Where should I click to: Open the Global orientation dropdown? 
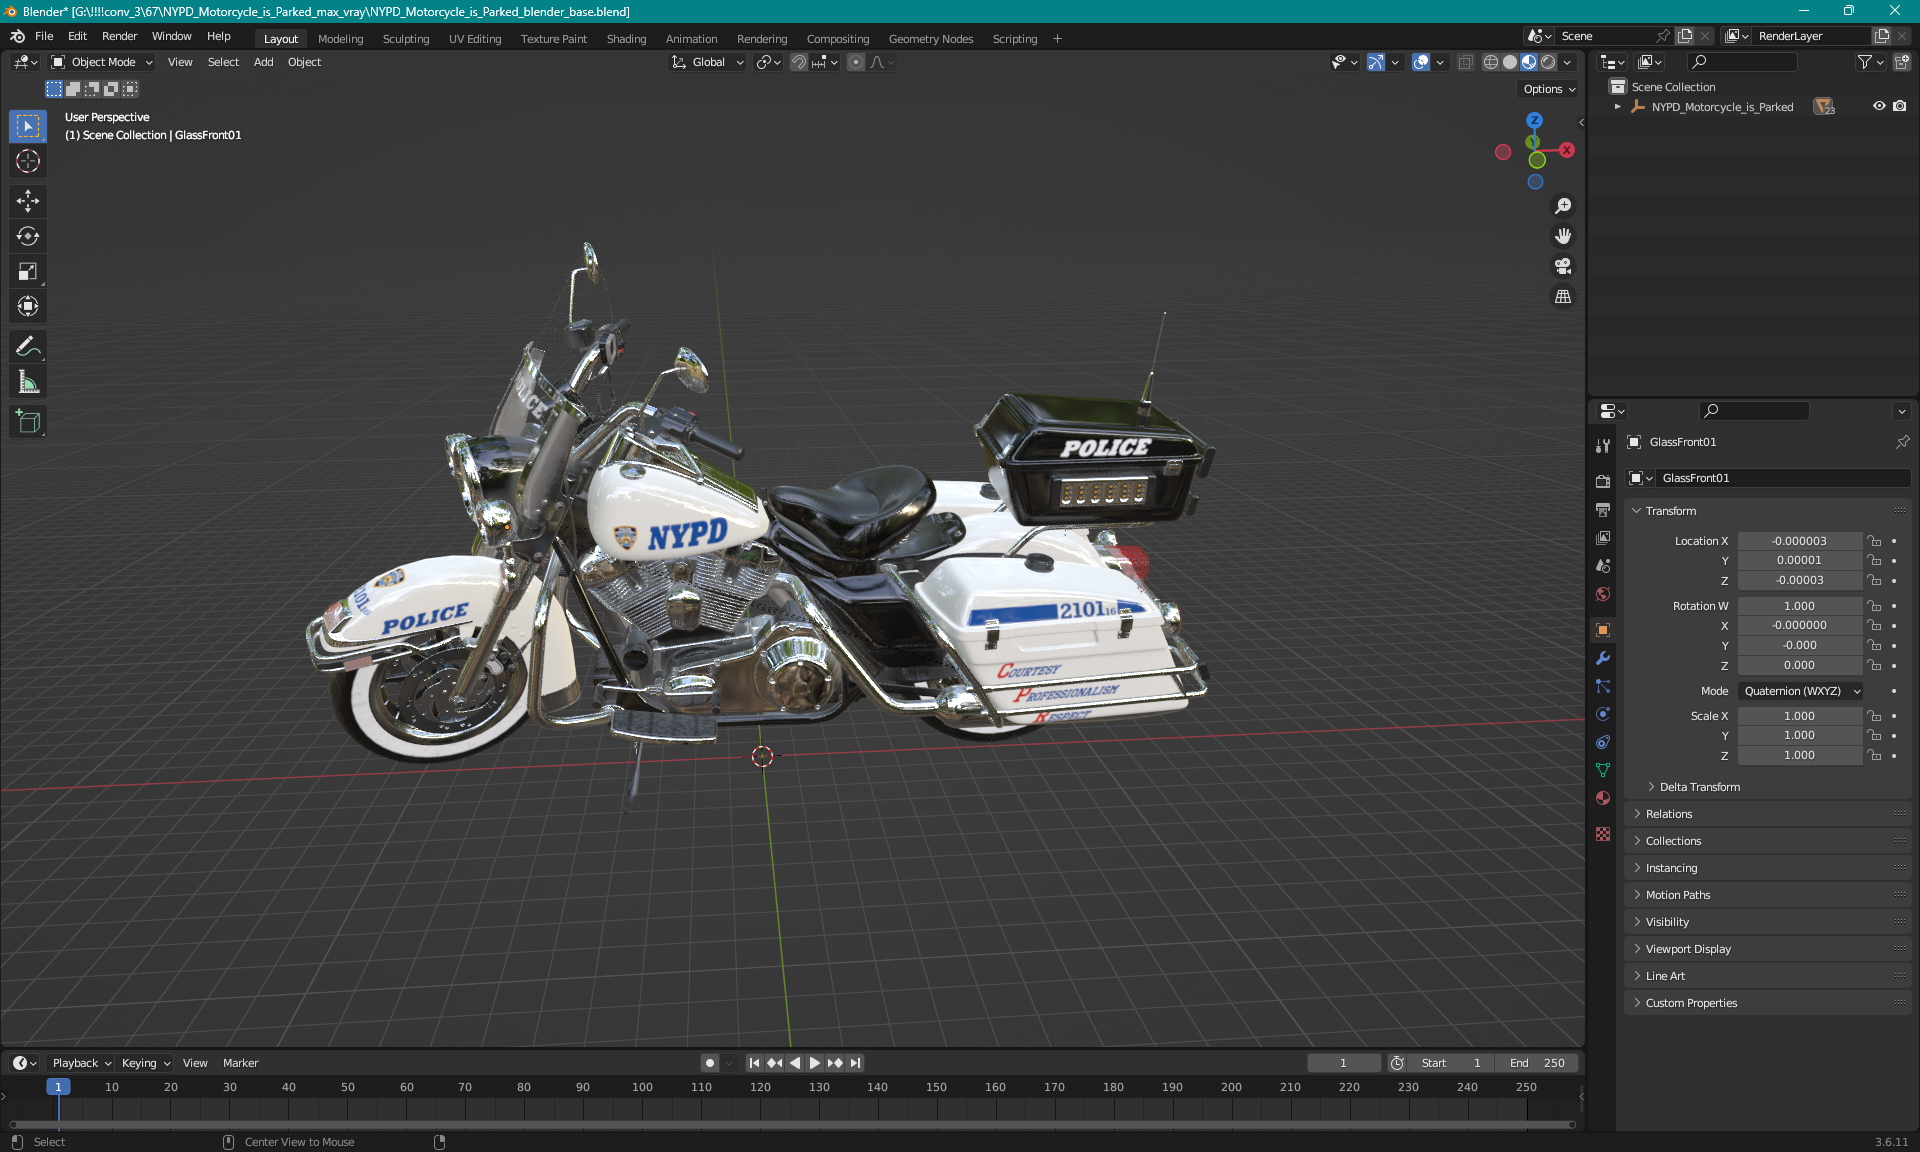(708, 62)
